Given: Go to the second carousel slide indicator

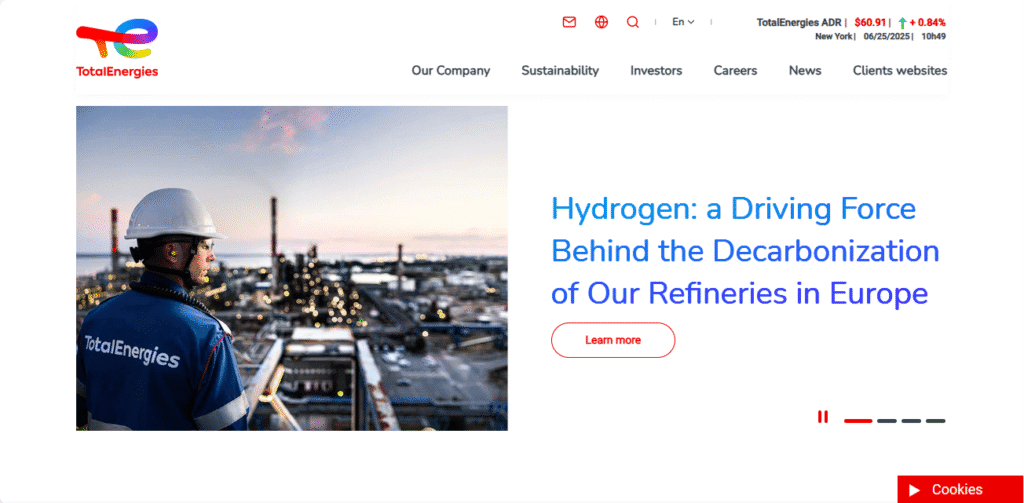Looking at the screenshot, I should [x=887, y=421].
